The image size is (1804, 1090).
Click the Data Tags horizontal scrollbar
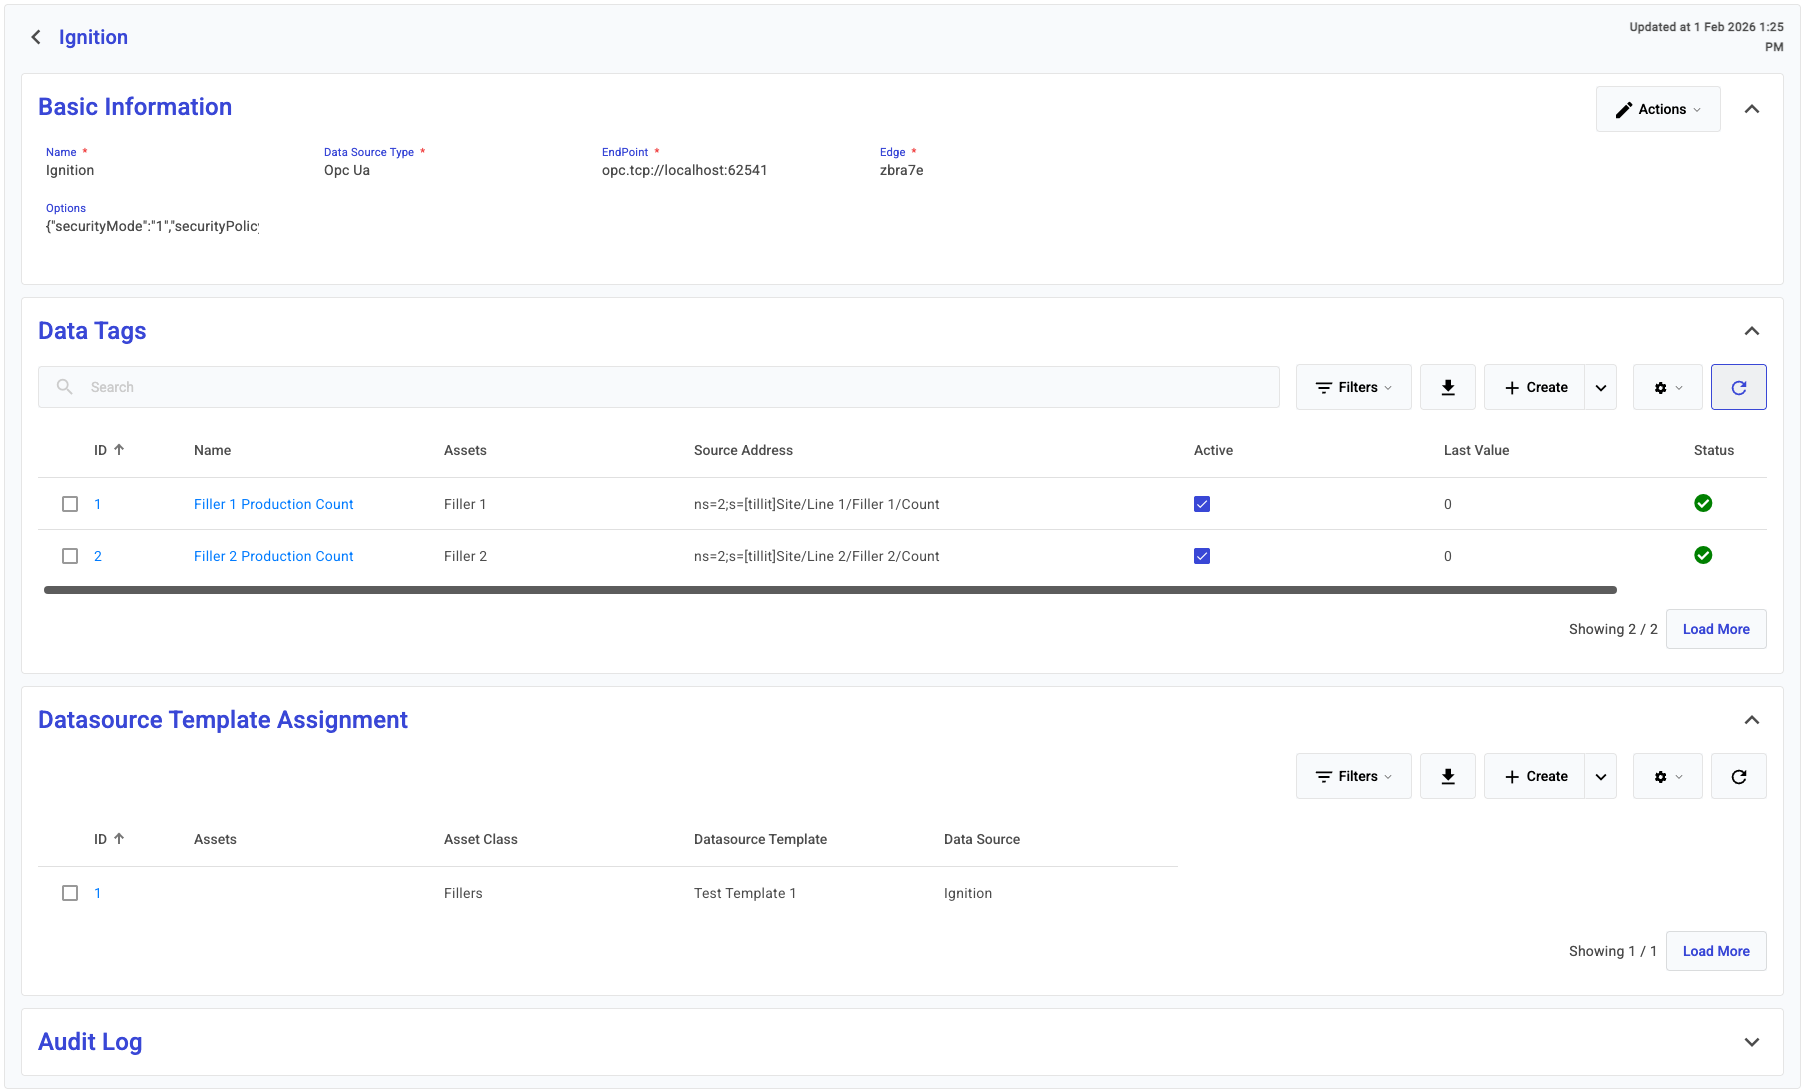829,590
